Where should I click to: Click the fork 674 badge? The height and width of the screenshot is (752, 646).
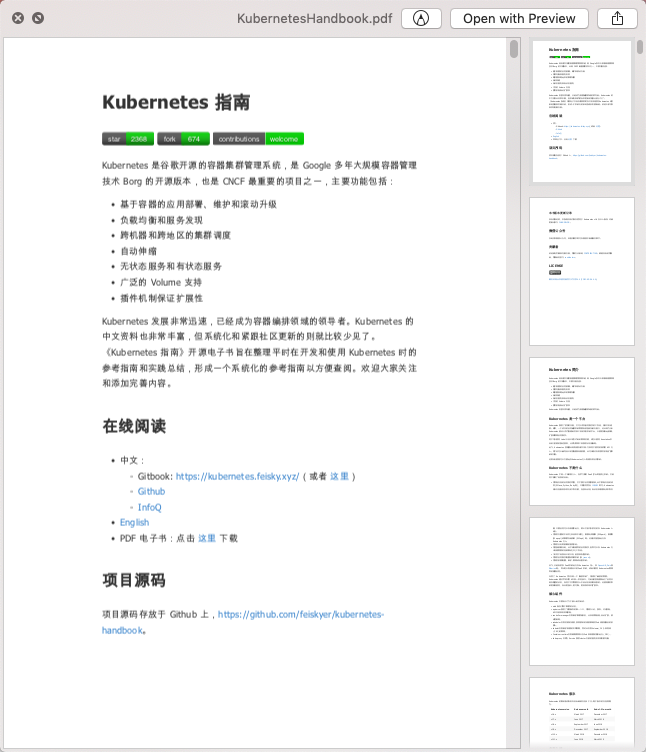pos(183,139)
